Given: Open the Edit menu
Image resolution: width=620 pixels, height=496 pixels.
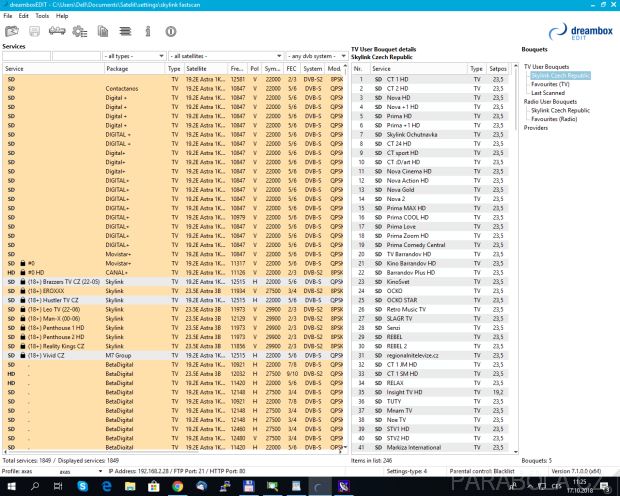Looking at the screenshot, I should click(x=24, y=16).
